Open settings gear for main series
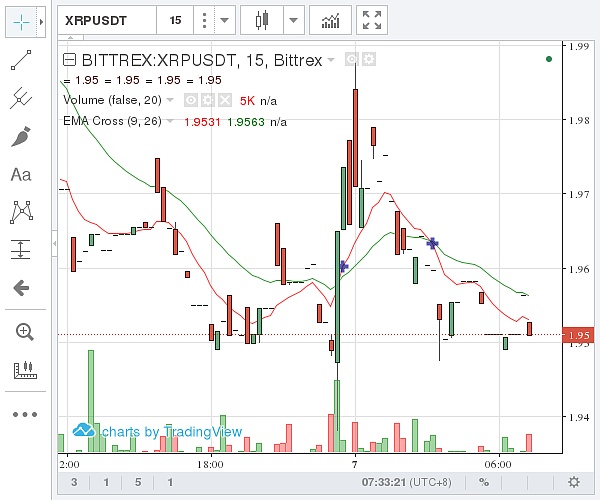The width and height of the screenshot is (600, 500). point(369,59)
